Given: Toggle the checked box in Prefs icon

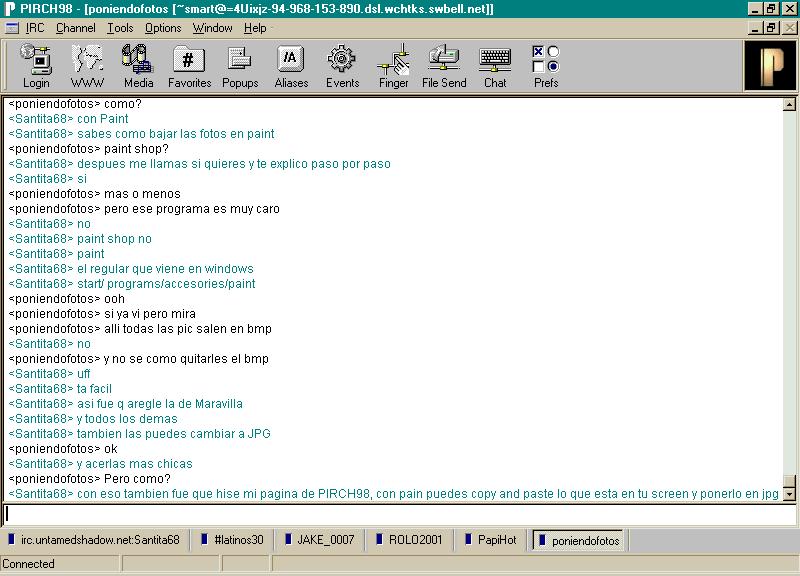Looking at the screenshot, I should point(538,52).
